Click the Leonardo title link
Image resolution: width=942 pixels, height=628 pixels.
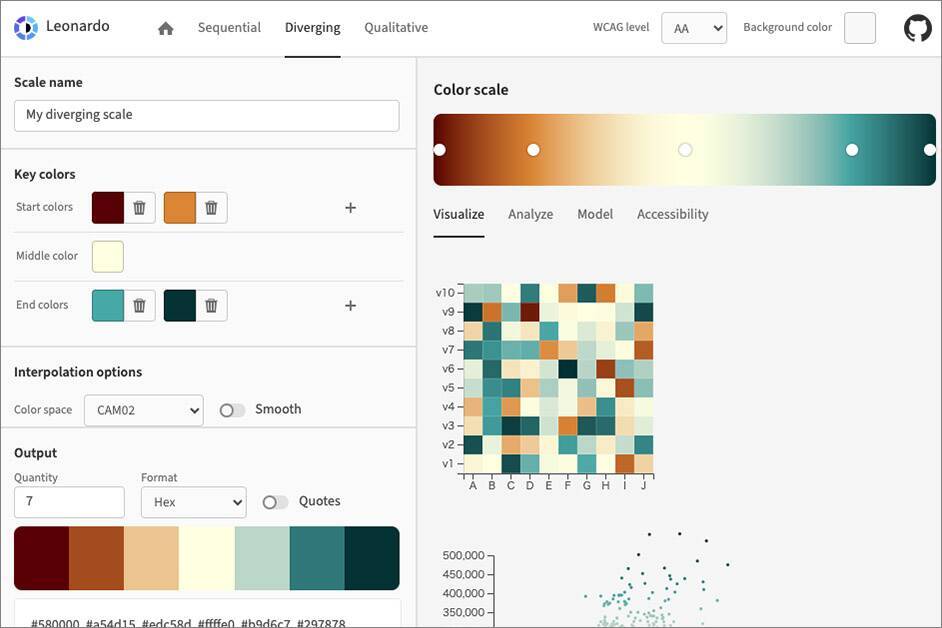pos(77,26)
